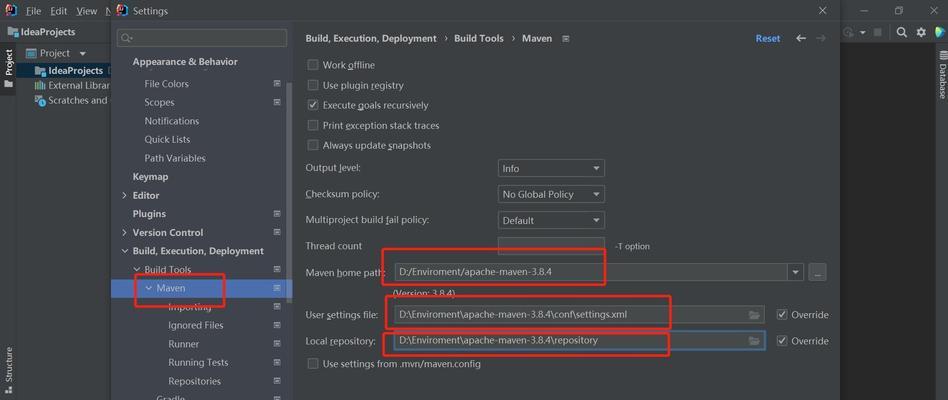Enable Use settings from .mvn/maven.config
948x400 pixels.
click(313, 364)
